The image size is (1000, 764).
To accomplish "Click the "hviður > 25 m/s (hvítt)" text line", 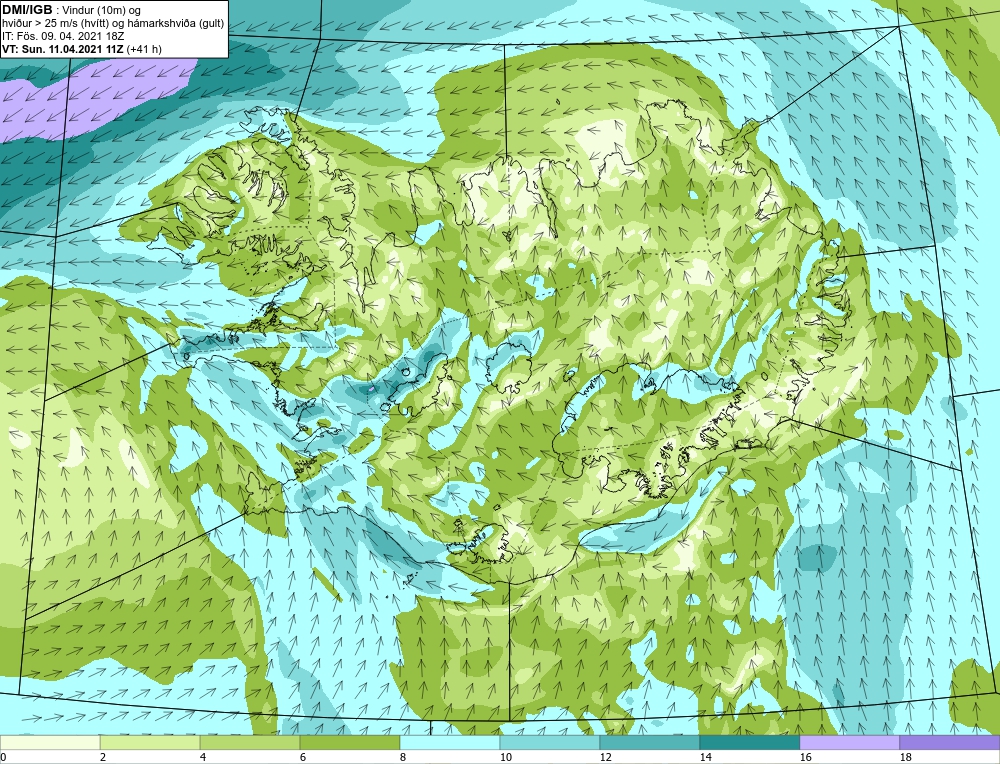I will click(54, 24).
